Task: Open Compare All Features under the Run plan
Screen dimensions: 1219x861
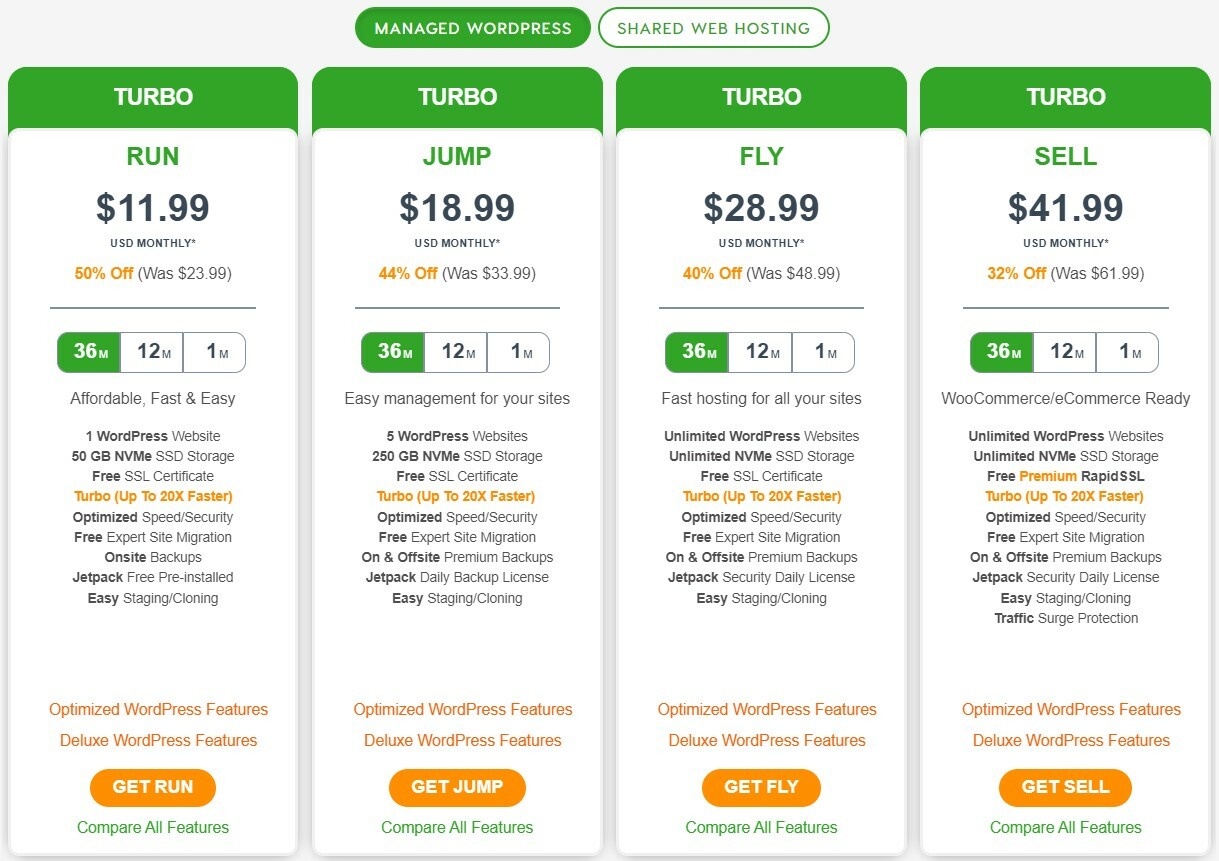Action: click(152, 827)
